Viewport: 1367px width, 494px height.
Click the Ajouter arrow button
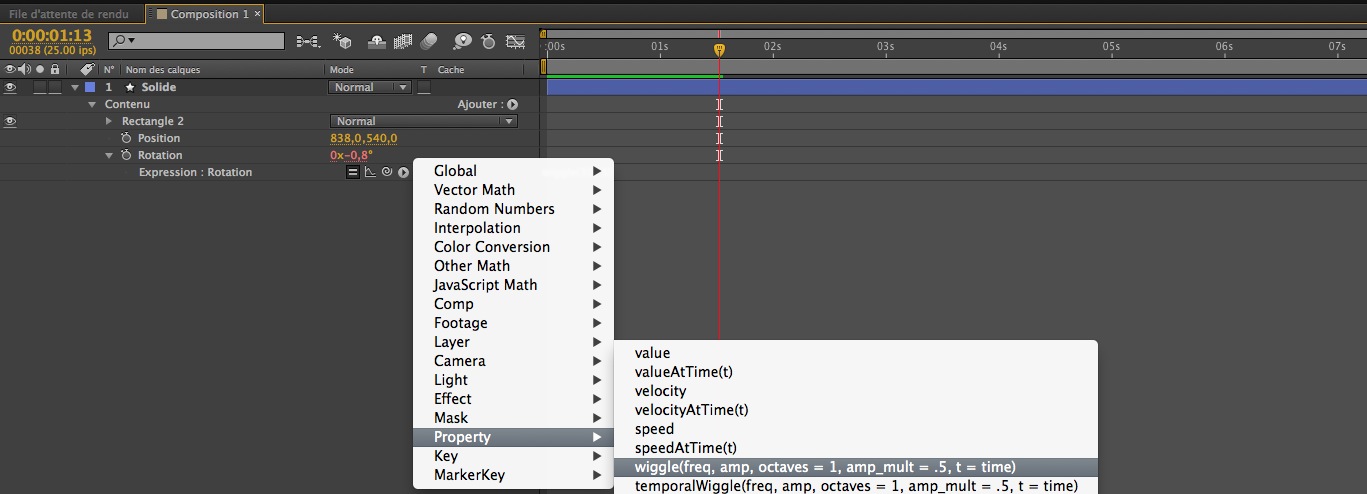point(512,104)
